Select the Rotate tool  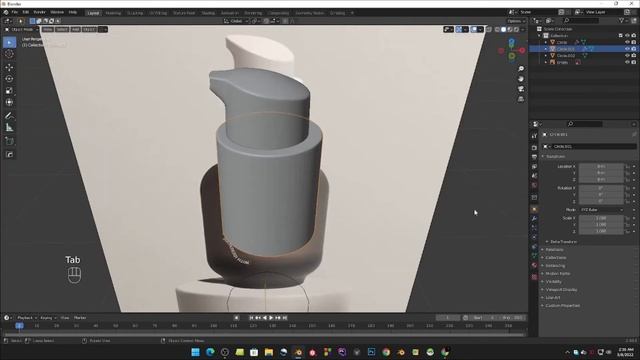pyautogui.click(x=9, y=79)
